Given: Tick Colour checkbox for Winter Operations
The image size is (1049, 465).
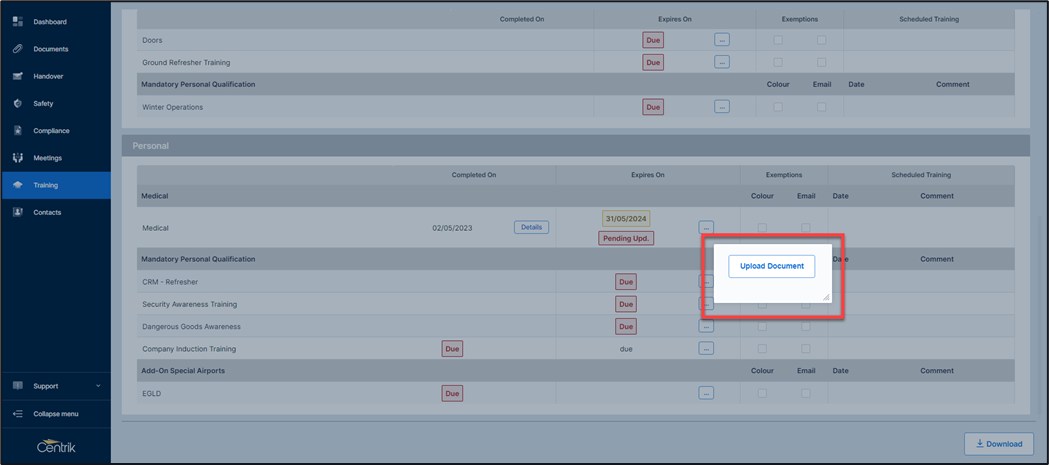Looking at the screenshot, I should [777, 106].
